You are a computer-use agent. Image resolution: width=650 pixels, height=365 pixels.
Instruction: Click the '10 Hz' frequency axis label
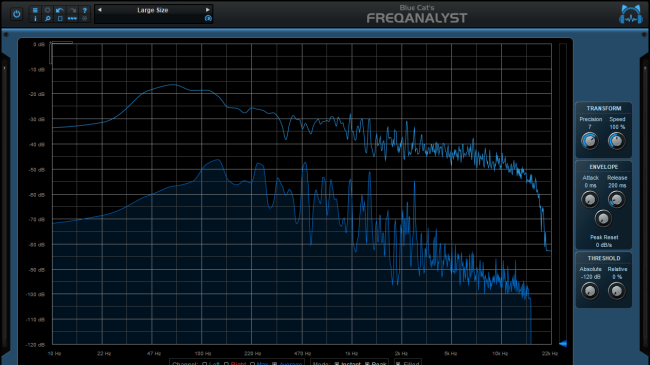pos(54,353)
